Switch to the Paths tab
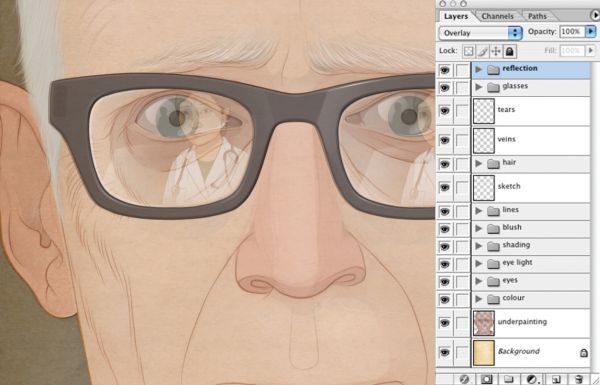 coord(537,16)
